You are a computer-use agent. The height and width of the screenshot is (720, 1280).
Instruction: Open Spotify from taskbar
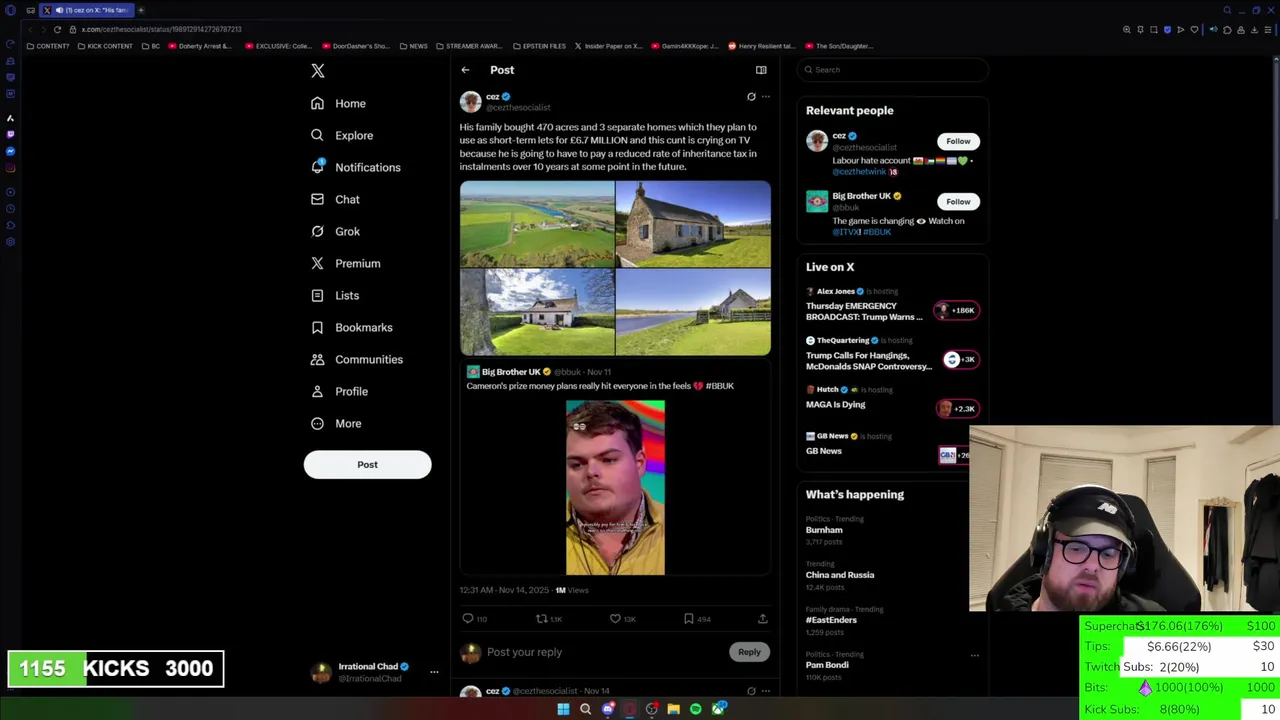click(695, 709)
